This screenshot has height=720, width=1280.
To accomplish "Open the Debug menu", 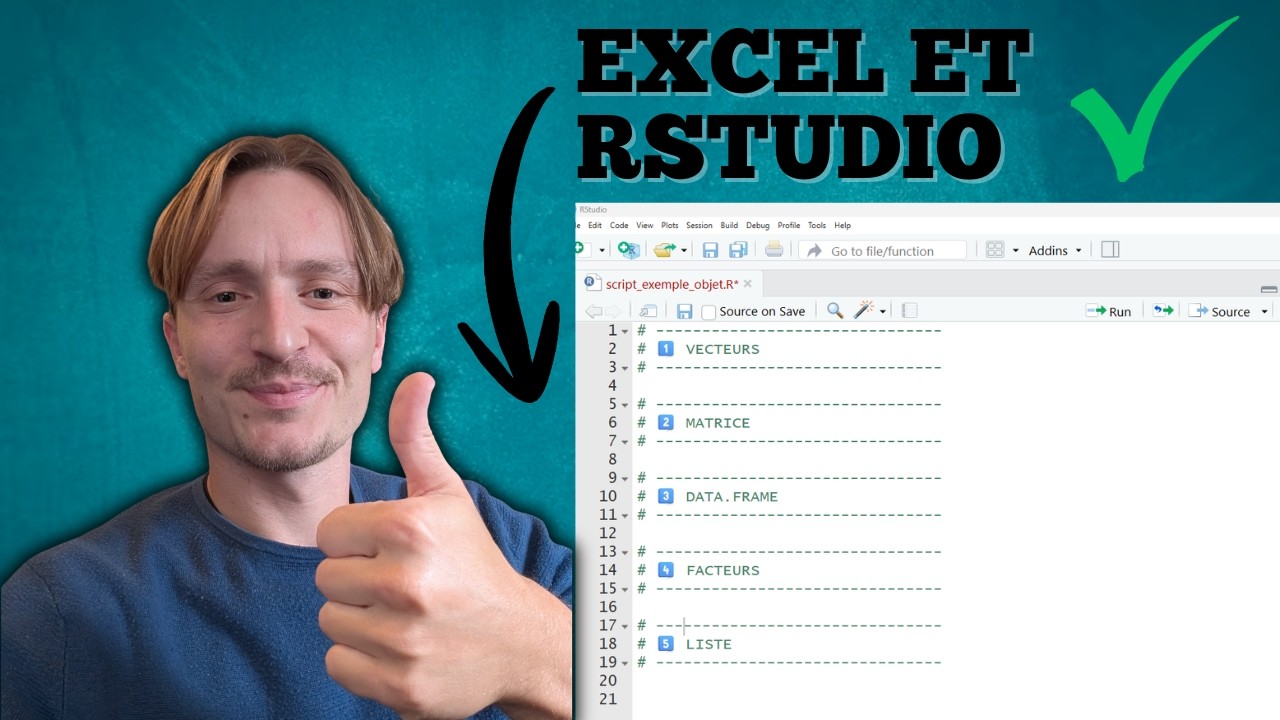I will click(758, 226).
